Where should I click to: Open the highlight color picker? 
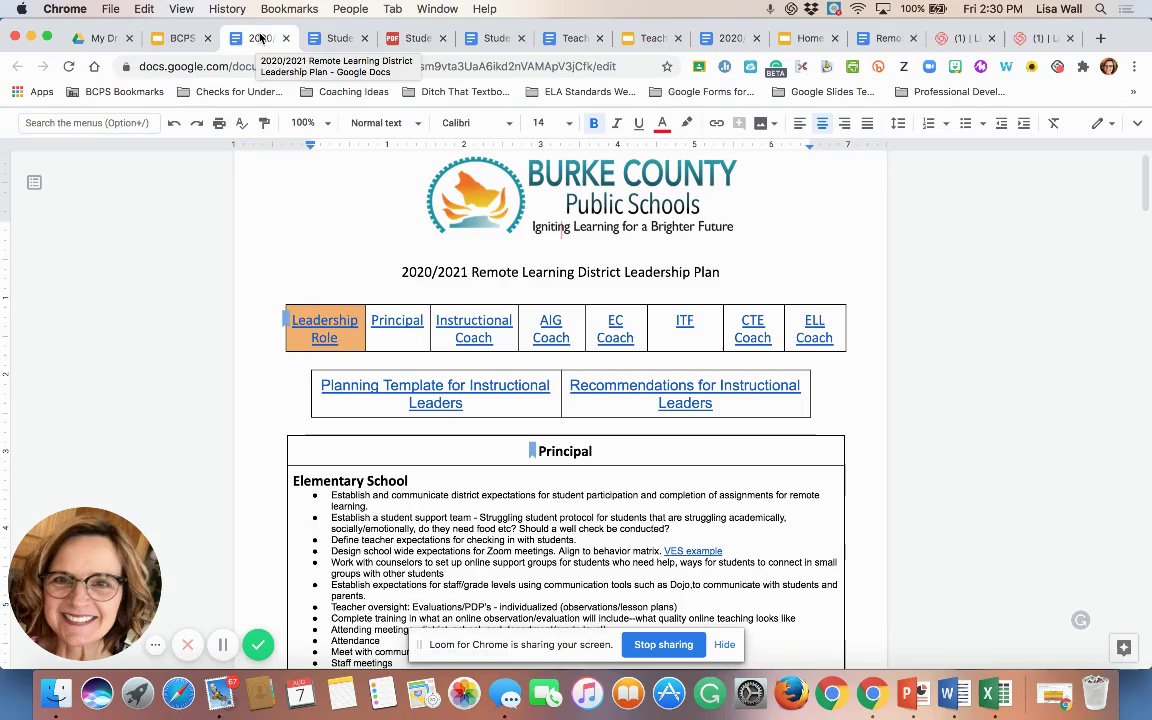point(686,123)
